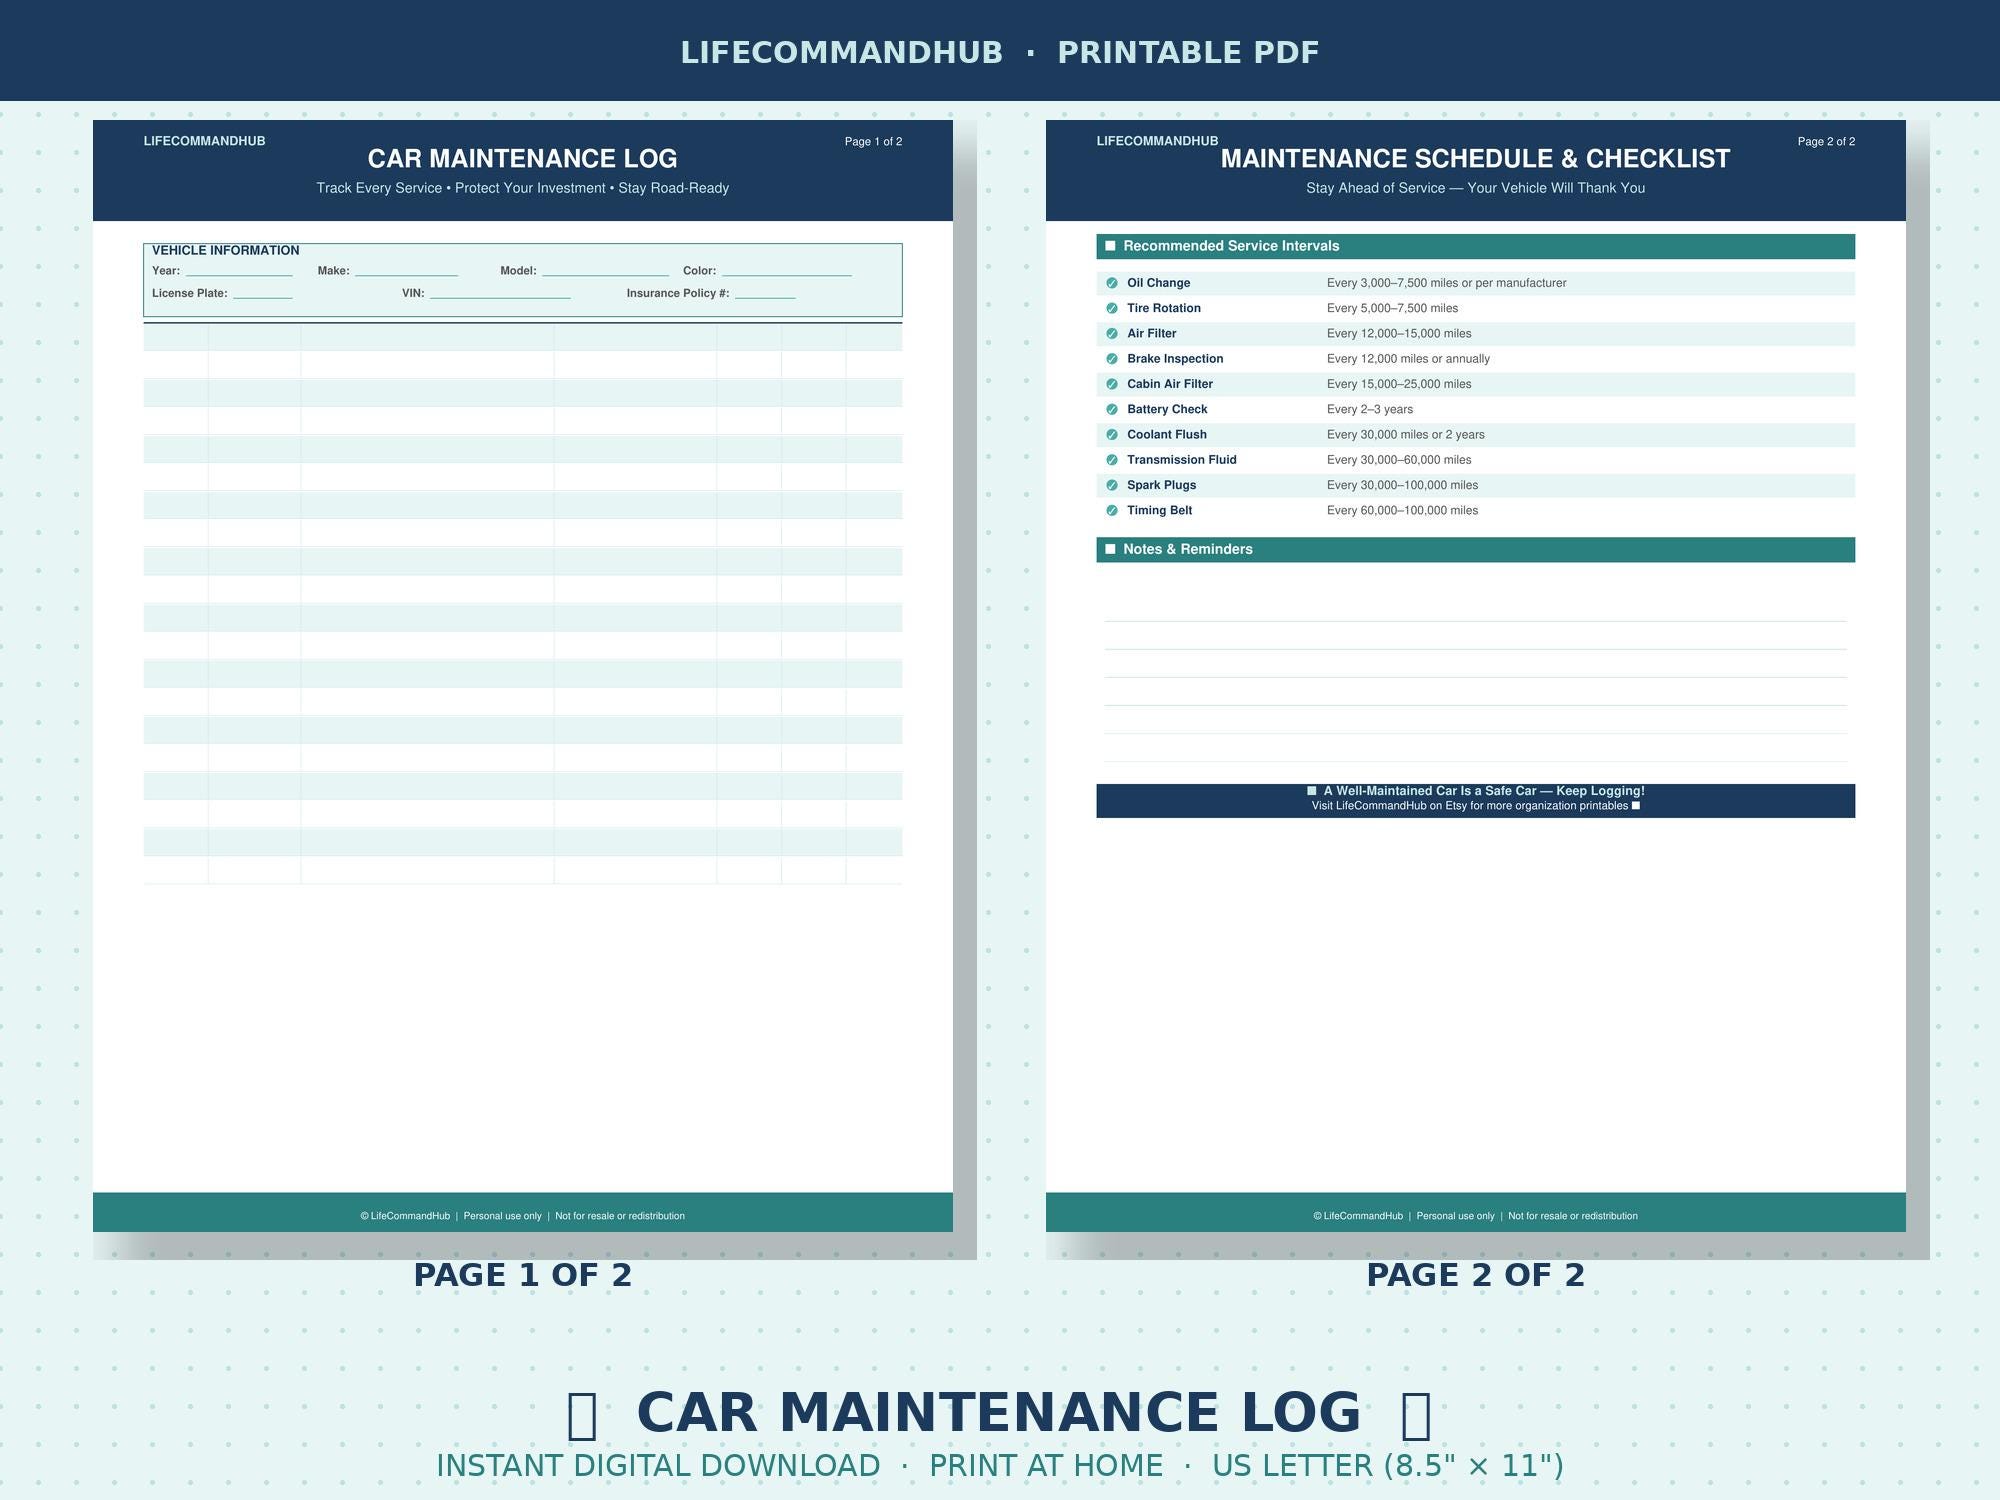Click the 'Page 2 of 2' header label

pyautogui.click(x=1826, y=142)
